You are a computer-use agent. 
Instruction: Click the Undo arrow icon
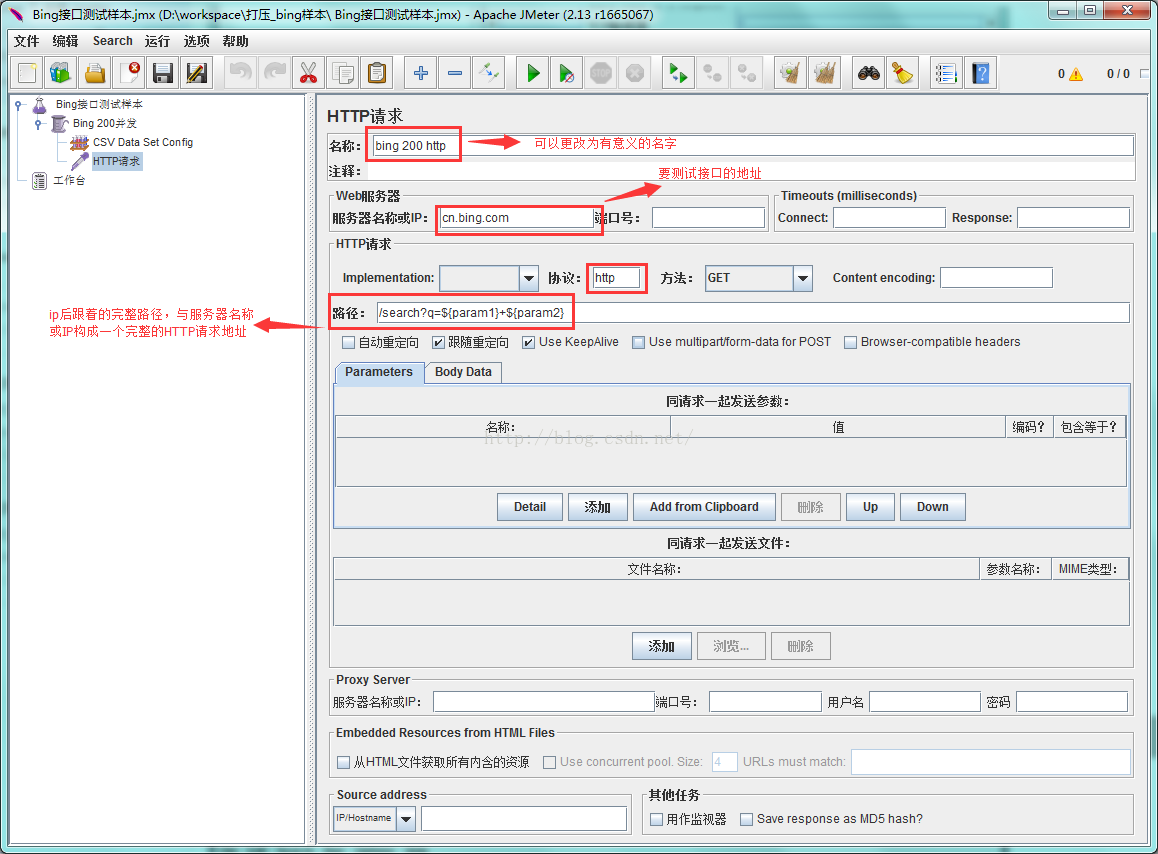pyautogui.click(x=240, y=73)
